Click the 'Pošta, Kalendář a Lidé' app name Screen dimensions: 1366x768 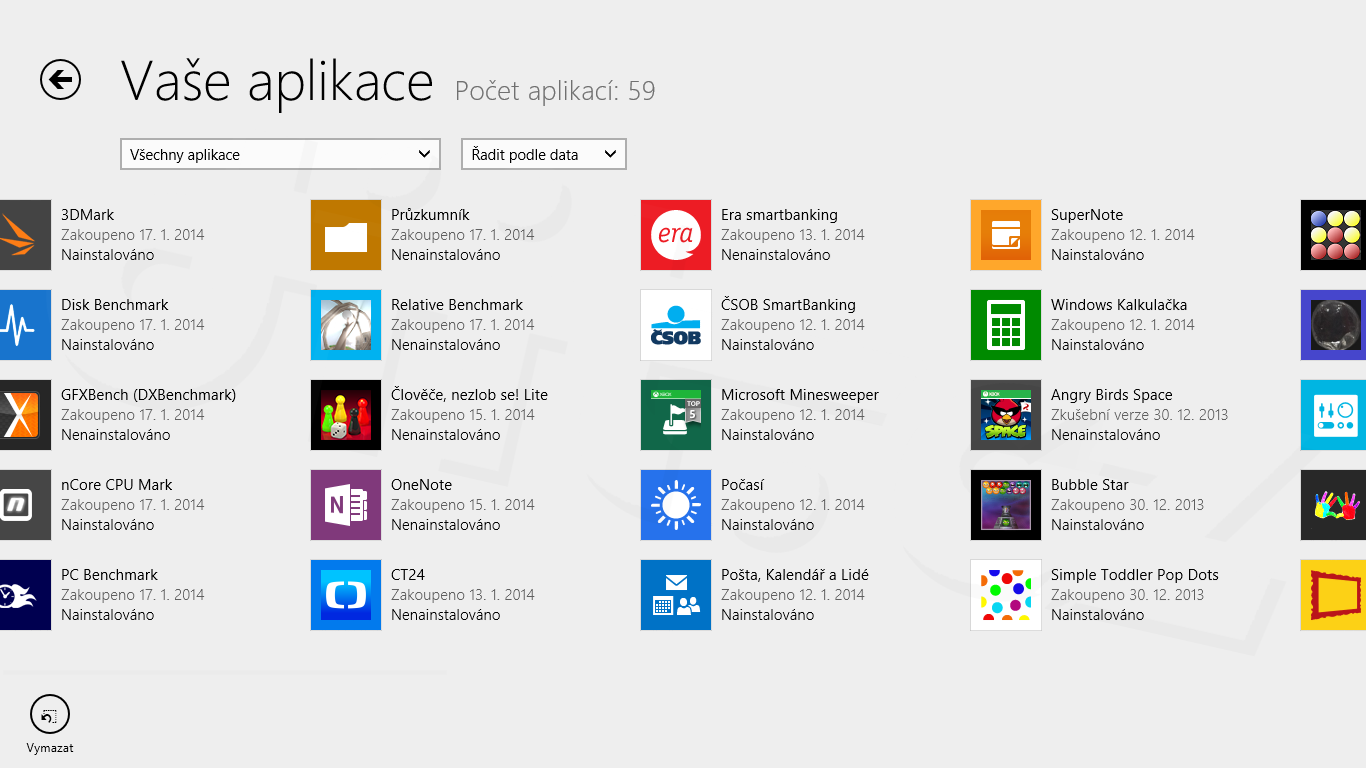pos(795,575)
